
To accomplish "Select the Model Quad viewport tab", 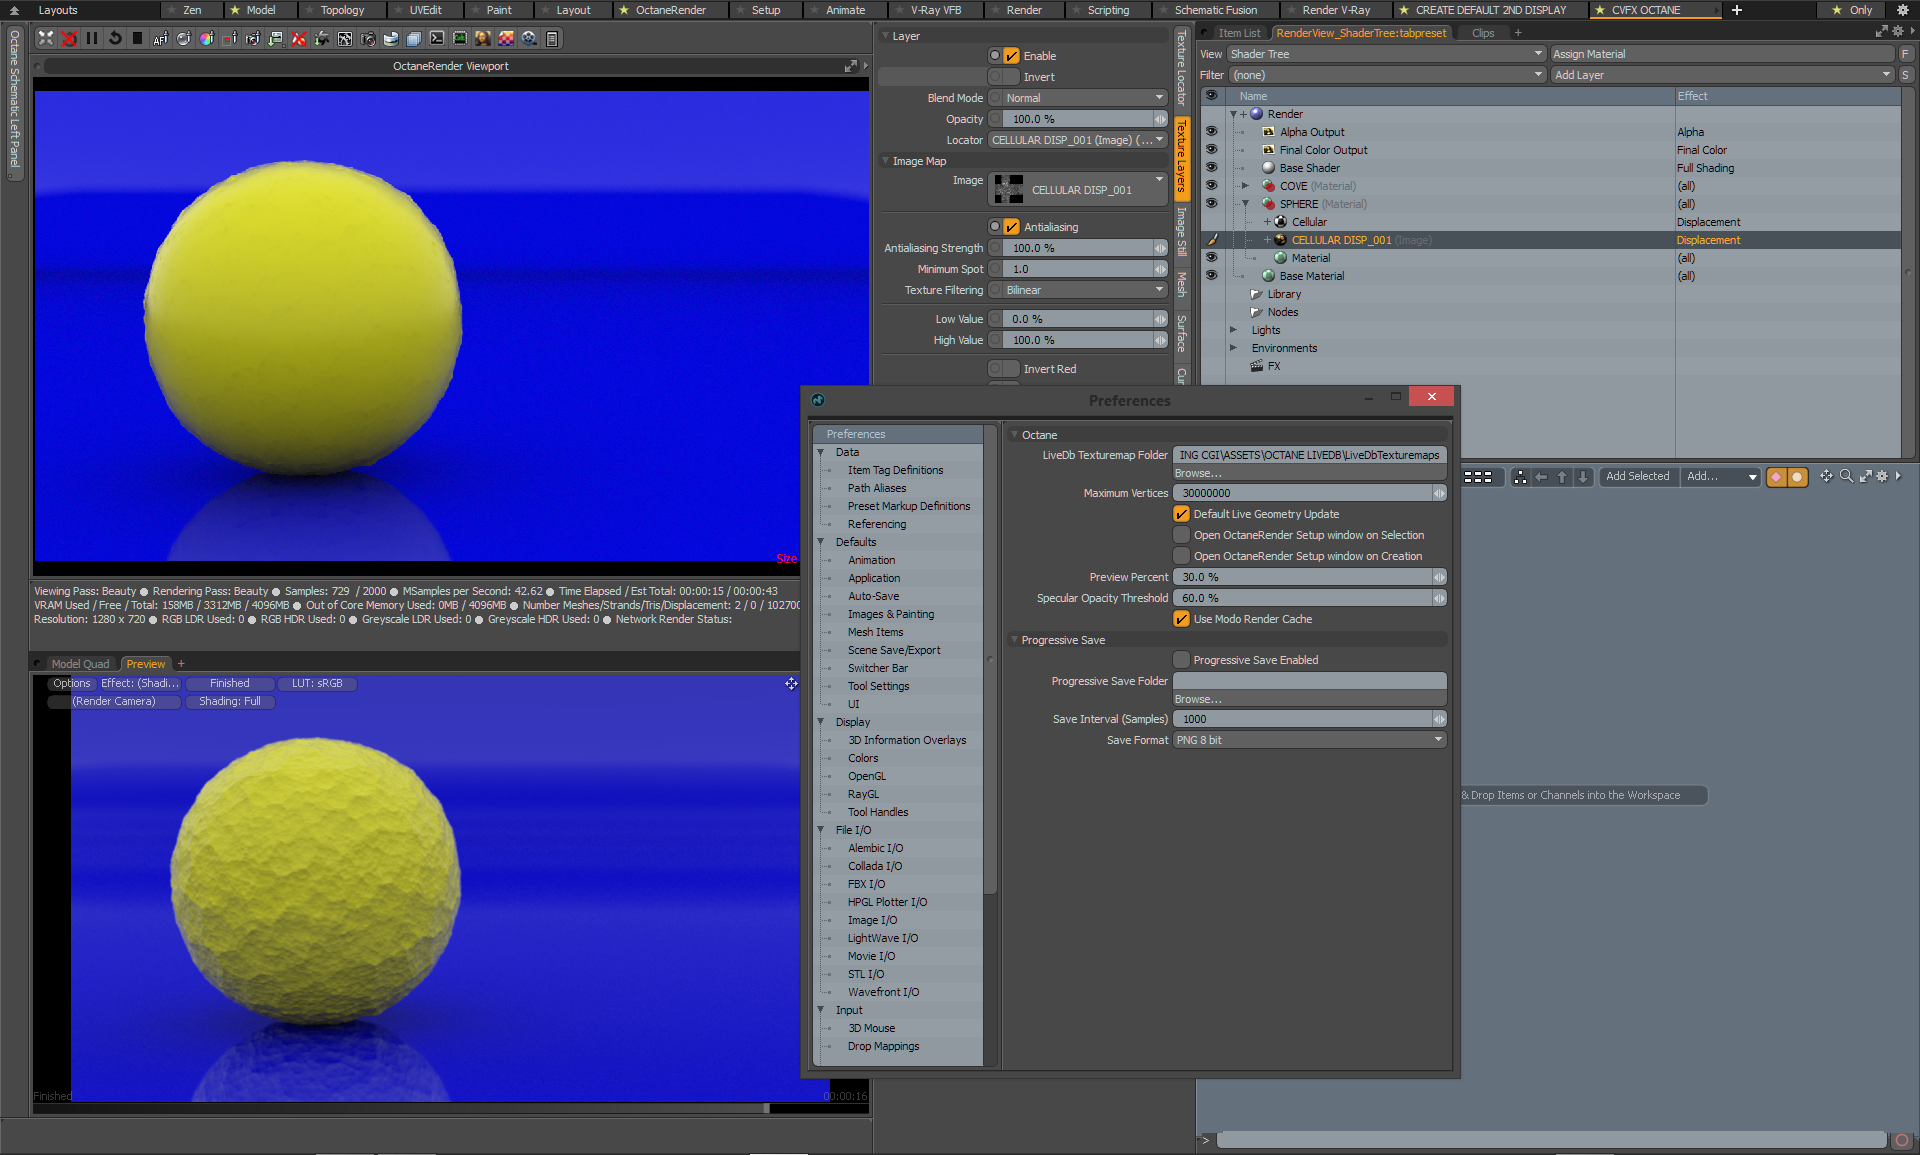I will 80,664.
